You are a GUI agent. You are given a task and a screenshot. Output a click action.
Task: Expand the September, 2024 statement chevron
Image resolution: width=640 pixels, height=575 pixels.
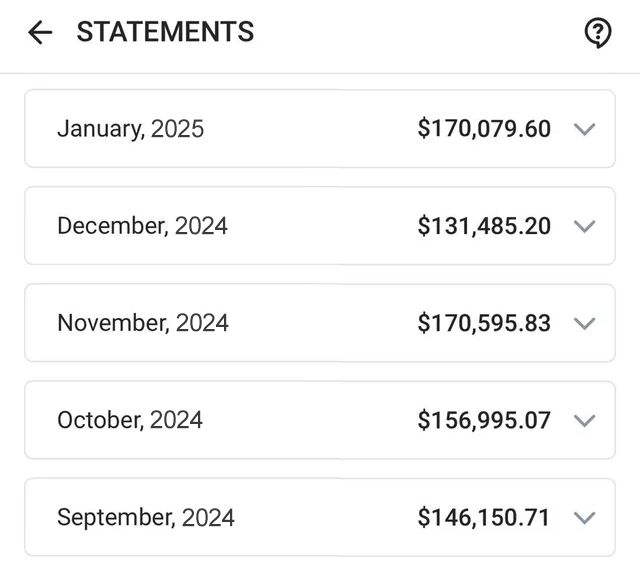pos(584,517)
